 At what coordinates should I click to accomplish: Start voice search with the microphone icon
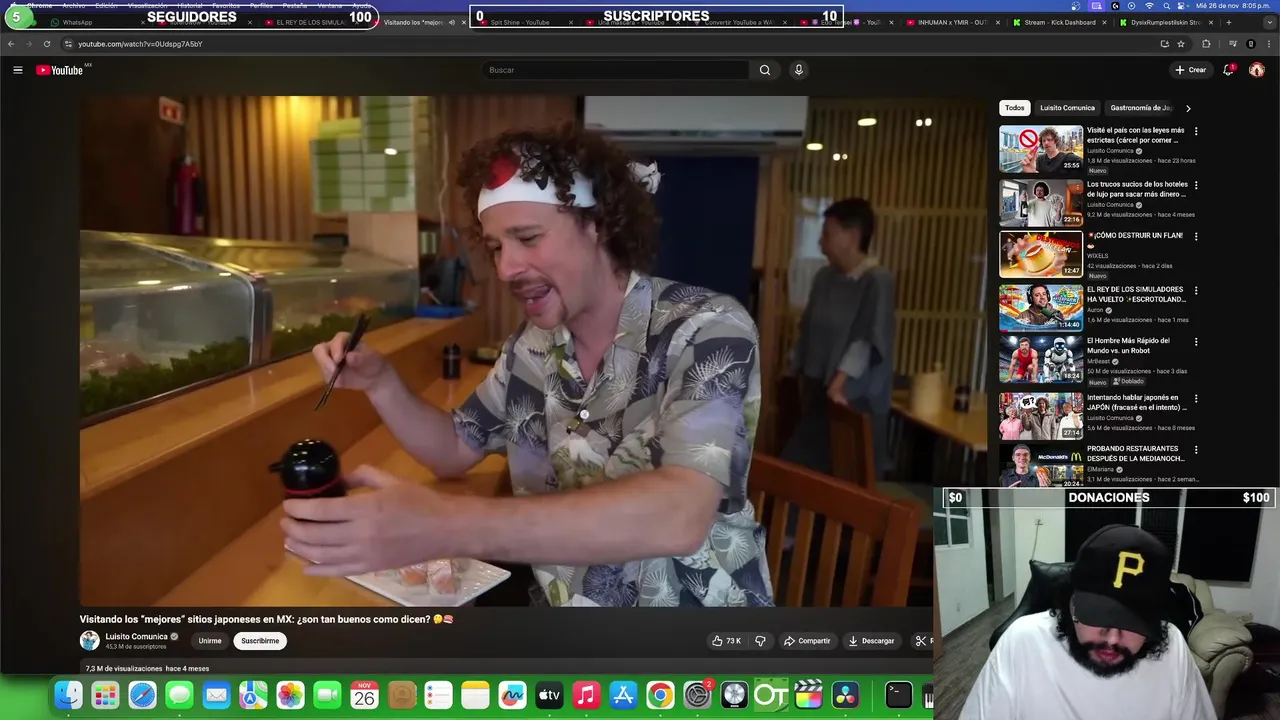(798, 70)
